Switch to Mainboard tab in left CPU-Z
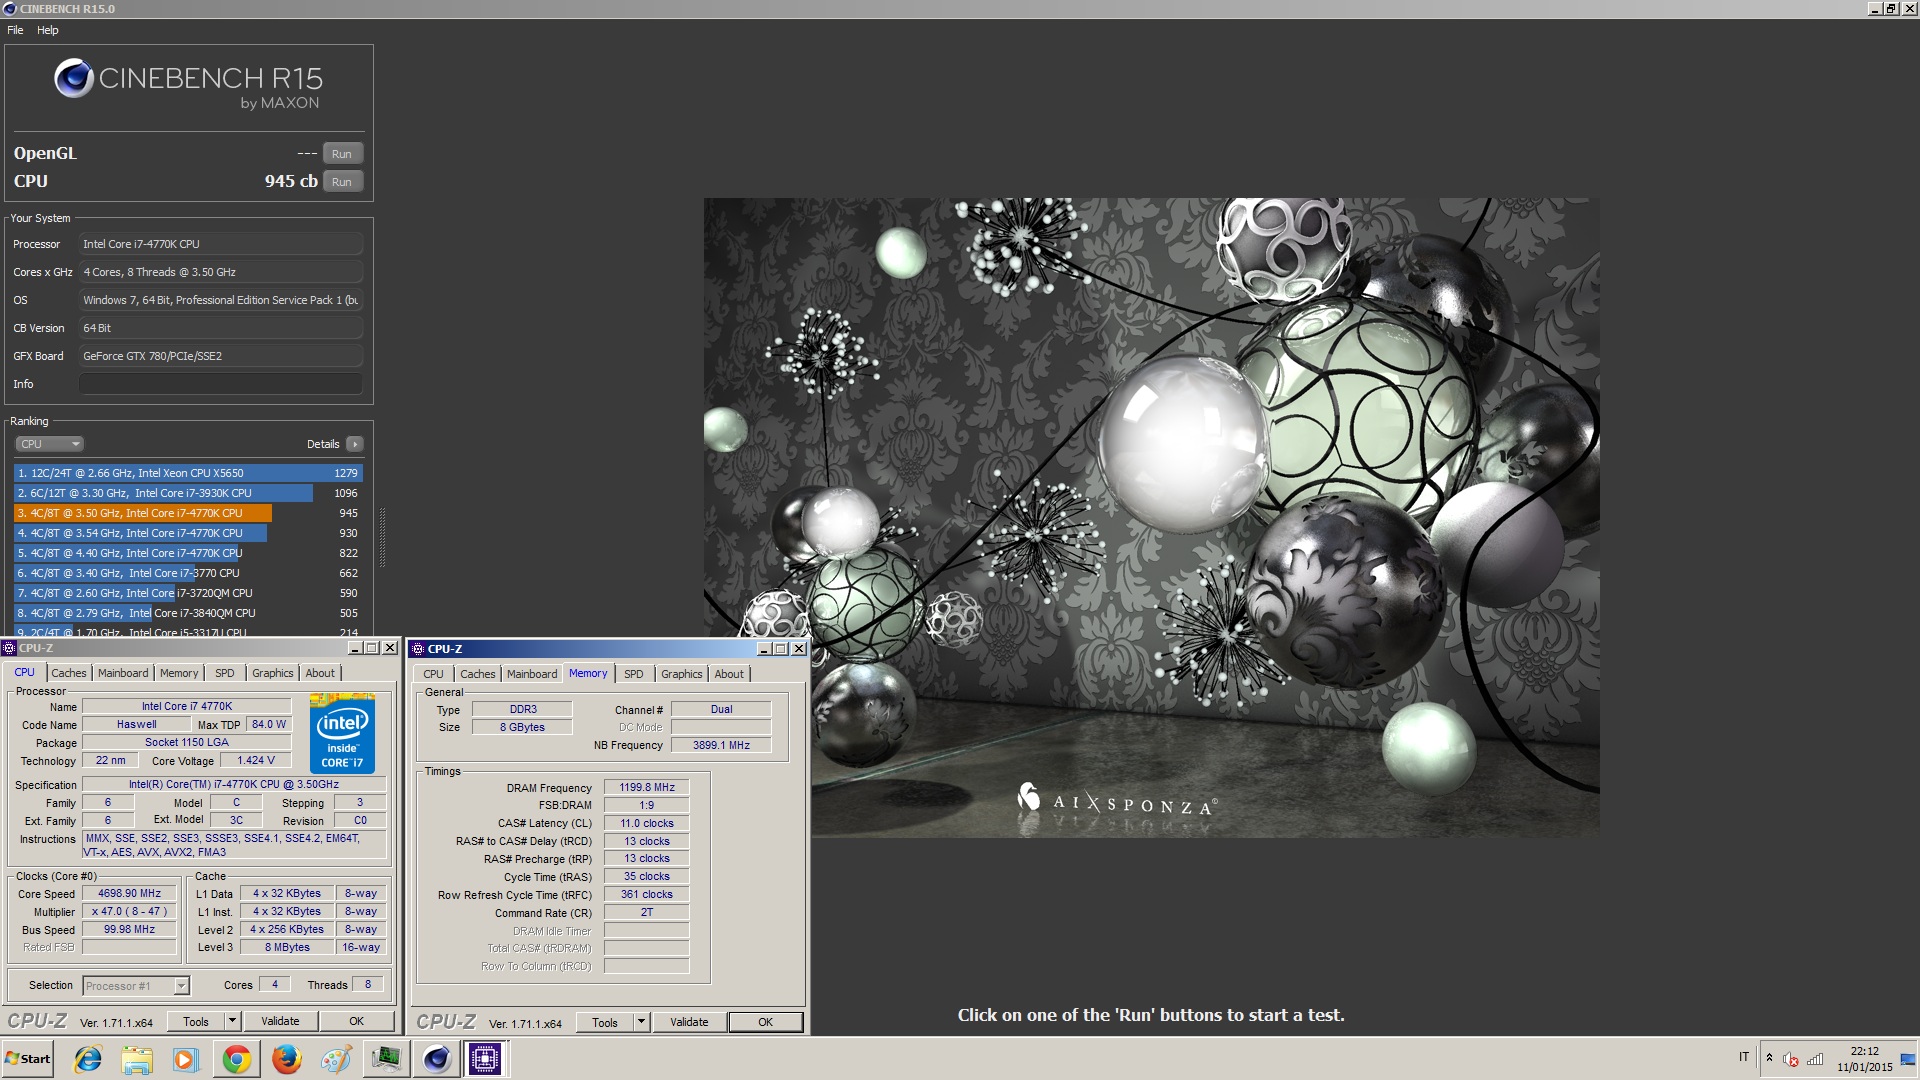Image resolution: width=1920 pixels, height=1080 pixels. [x=123, y=673]
